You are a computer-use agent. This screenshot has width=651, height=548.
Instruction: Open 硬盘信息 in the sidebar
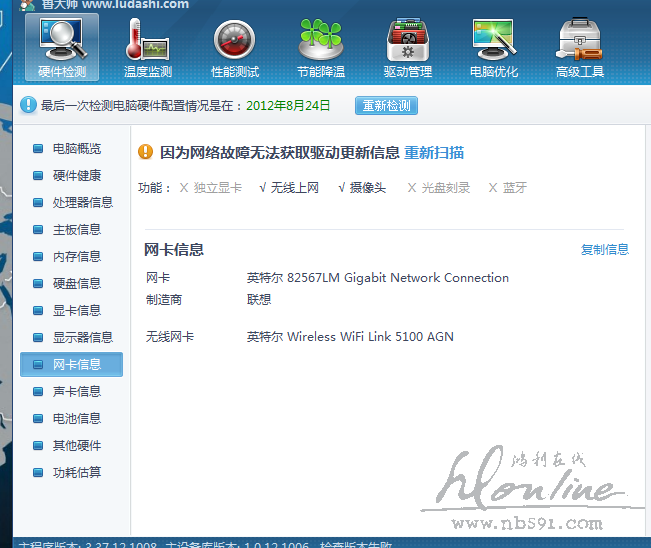[76, 284]
